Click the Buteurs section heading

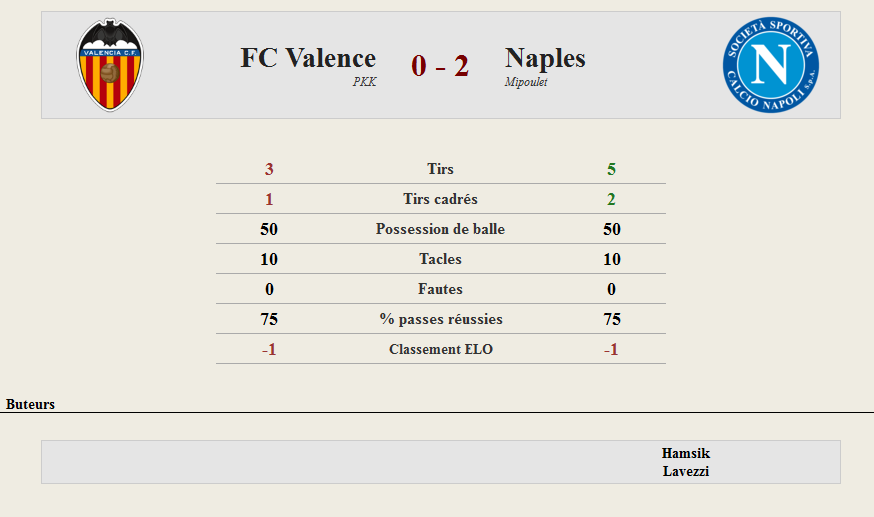click(31, 404)
